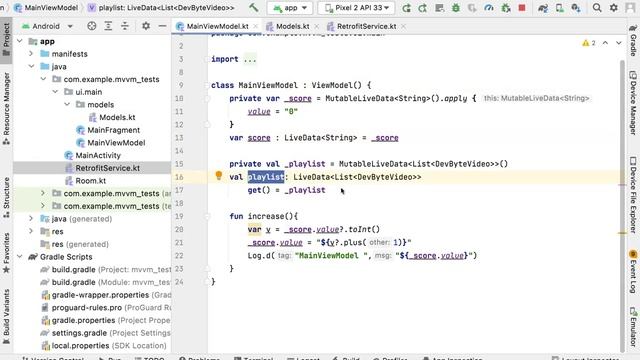Open Models.kt in the project tree
The height and width of the screenshot is (360, 640).
click(x=117, y=117)
